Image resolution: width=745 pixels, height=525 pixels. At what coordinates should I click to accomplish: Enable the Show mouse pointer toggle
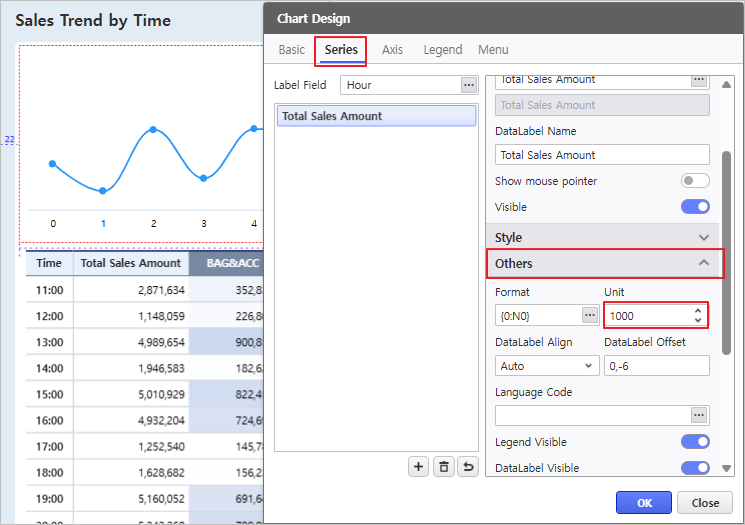(x=695, y=181)
